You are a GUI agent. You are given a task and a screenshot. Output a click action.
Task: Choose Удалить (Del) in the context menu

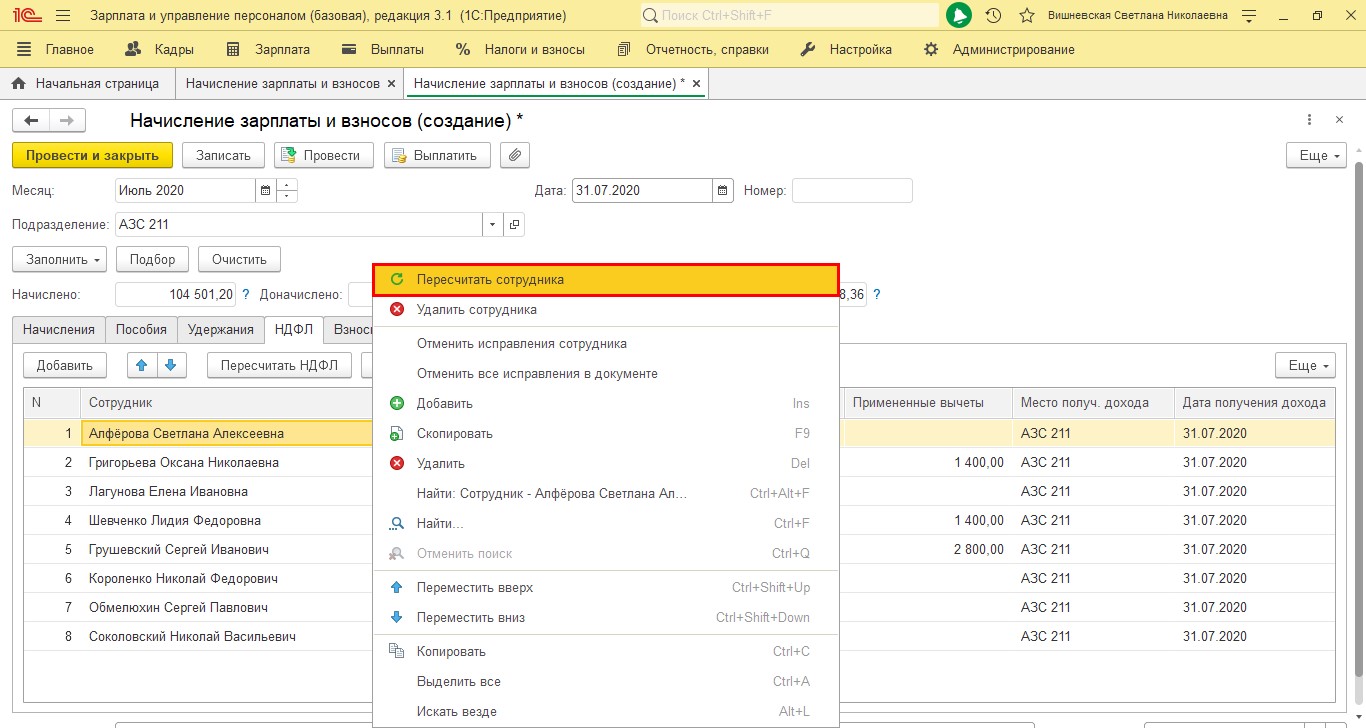pyautogui.click(x=605, y=464)
